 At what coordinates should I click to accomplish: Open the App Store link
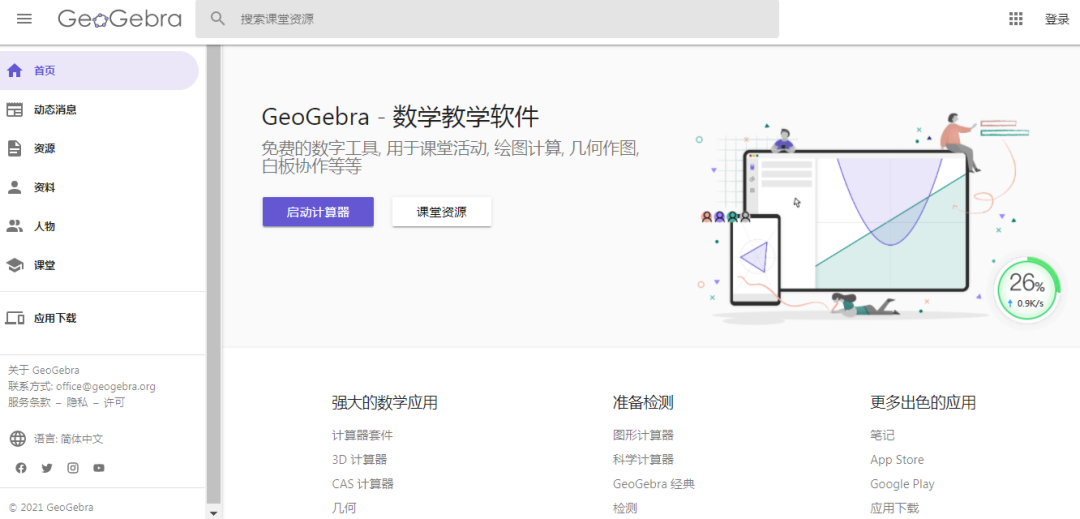tap(897, 459)
